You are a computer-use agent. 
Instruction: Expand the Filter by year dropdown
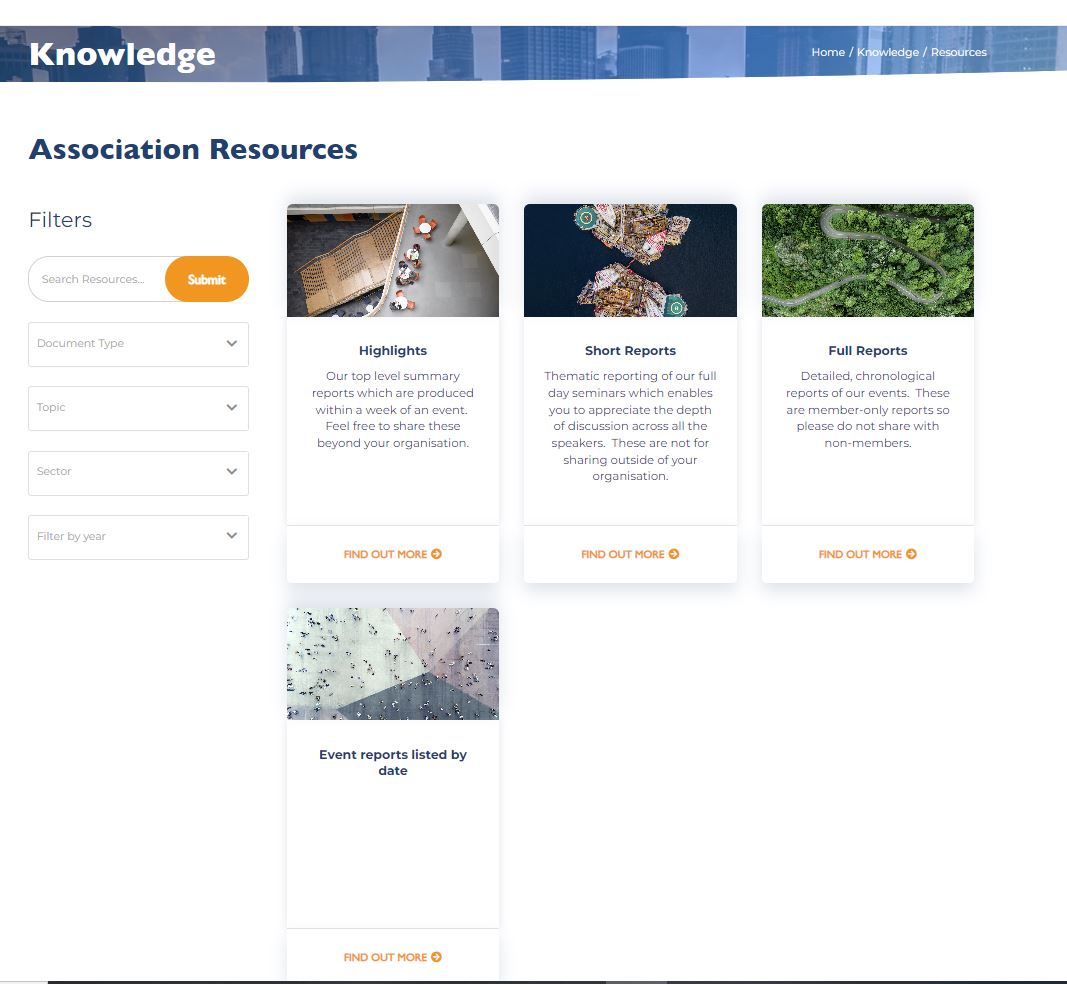(138, 537)
